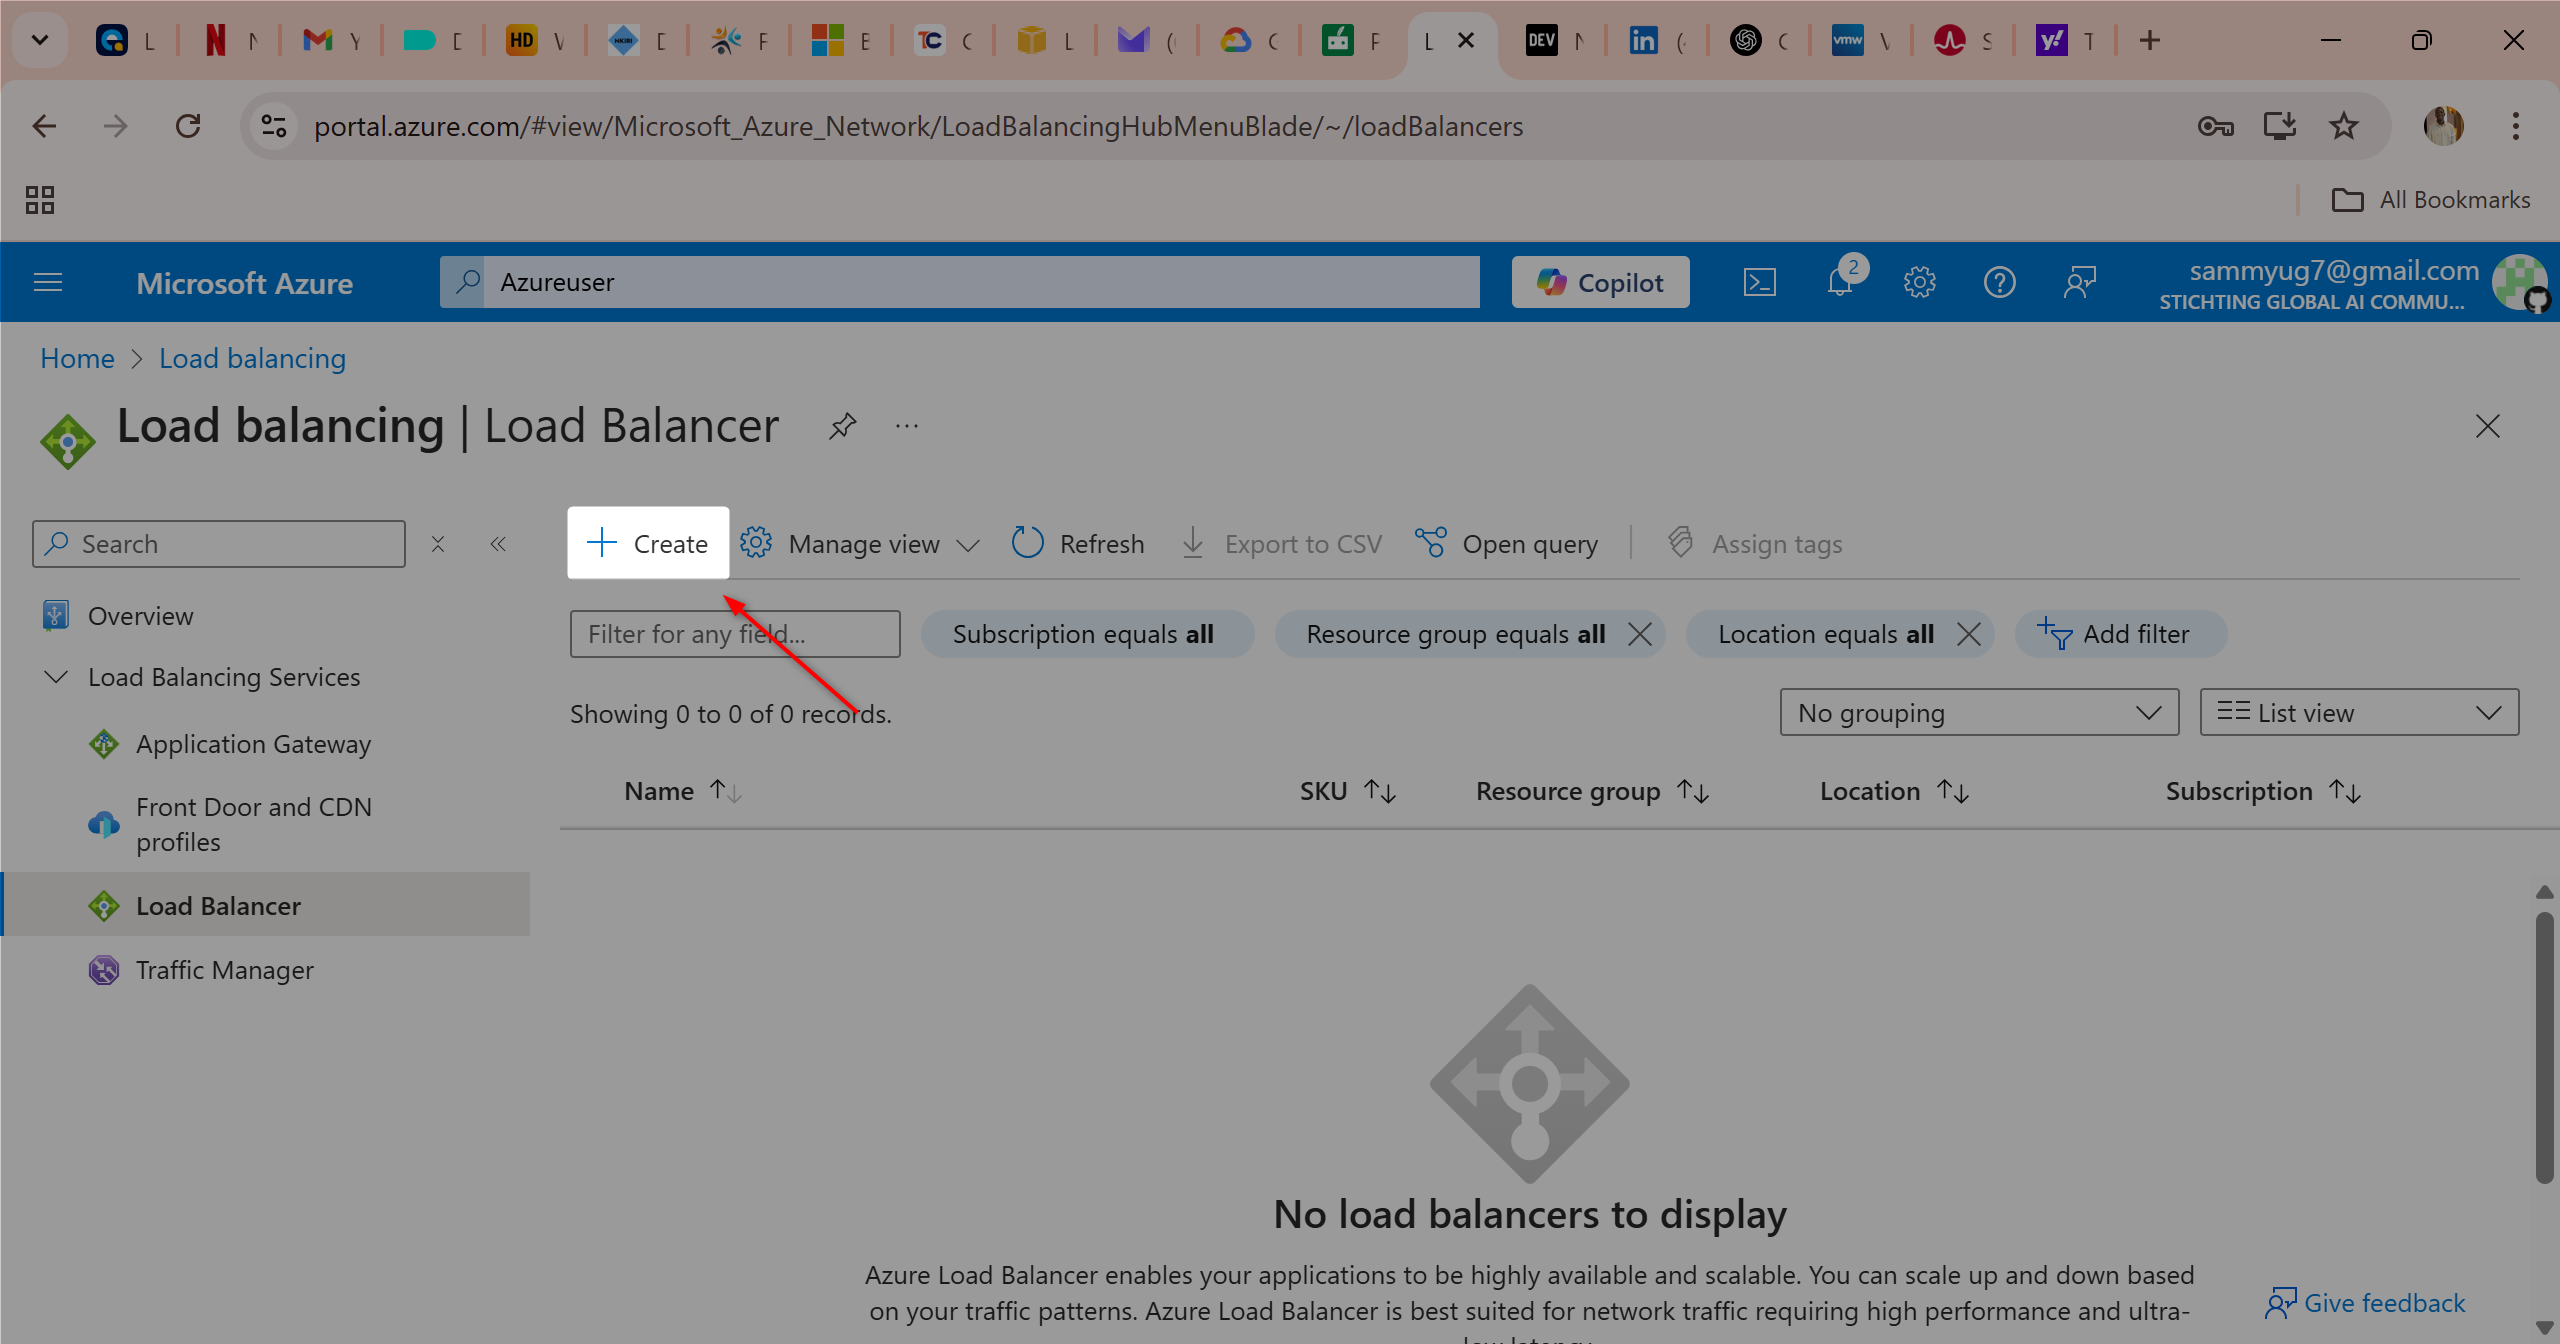Open the Manage view dropdown
Viewport: 2560px width, 1344px height.
pyautogui.click(x=860, y=544)
